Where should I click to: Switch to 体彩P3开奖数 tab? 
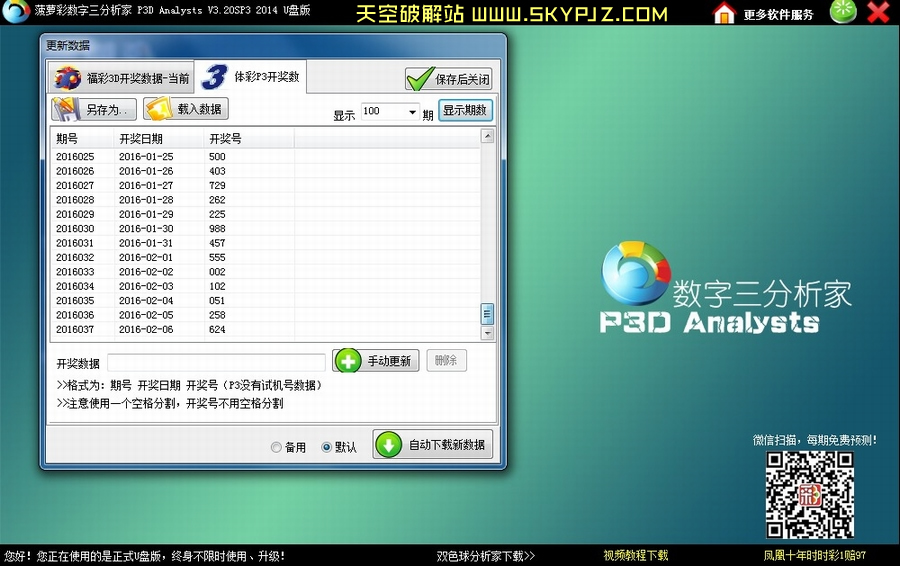(252, 77)
